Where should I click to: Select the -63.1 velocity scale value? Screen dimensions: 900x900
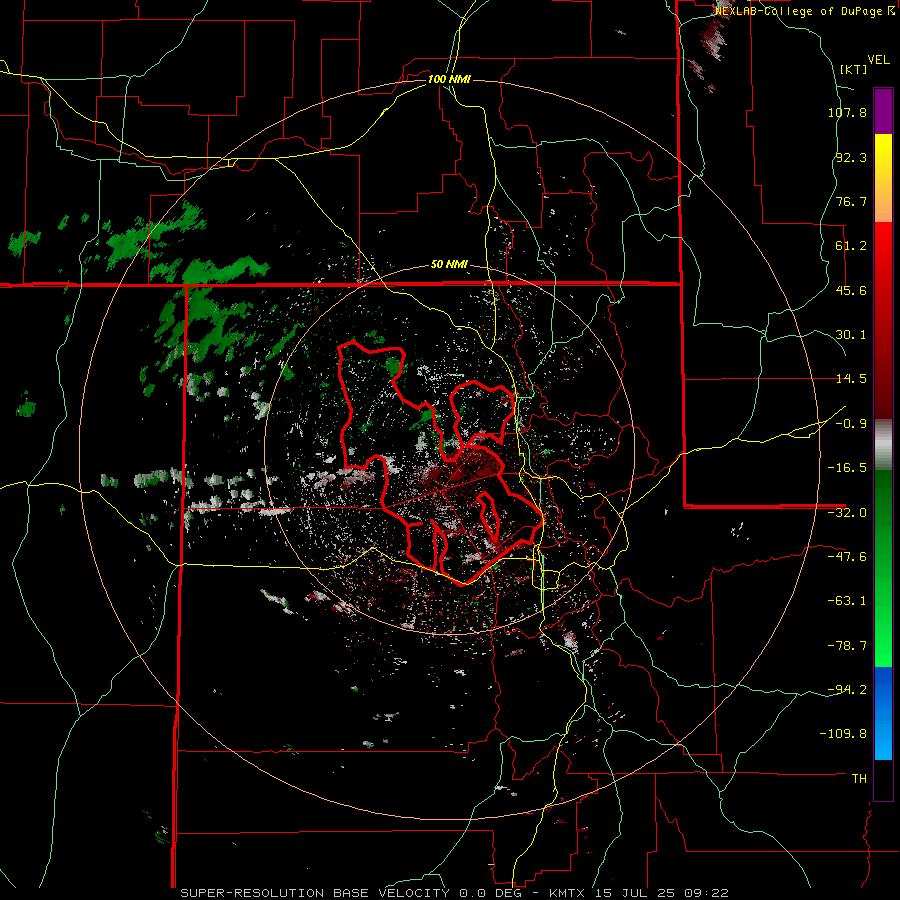[847, 601]
